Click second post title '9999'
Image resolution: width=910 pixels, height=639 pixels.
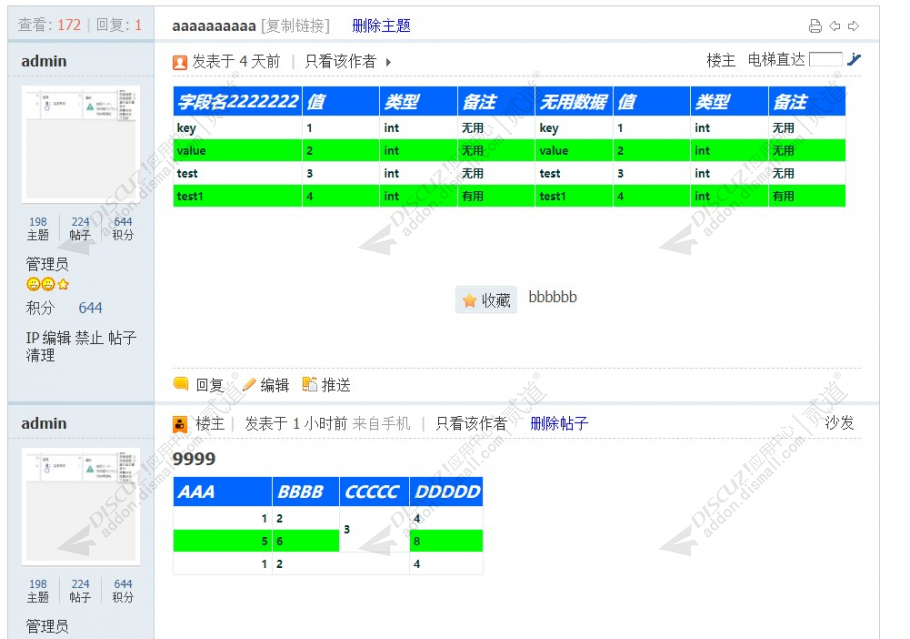(x=194, y=459)
